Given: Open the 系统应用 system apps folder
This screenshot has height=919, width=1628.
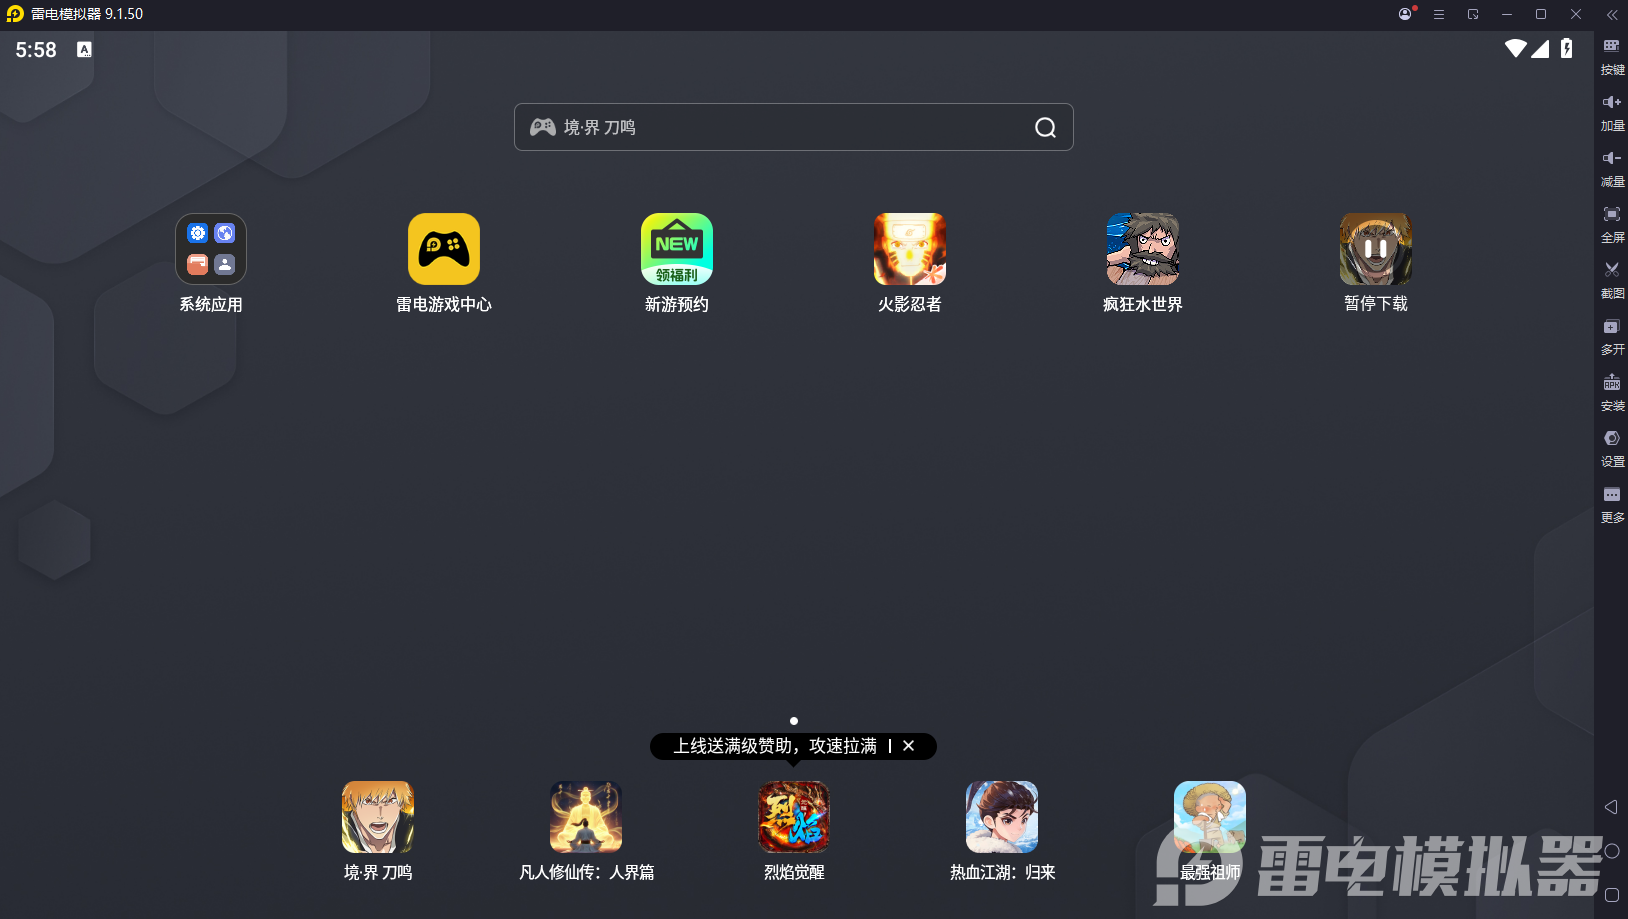Looking at the screenshot, I should (x=211, y=249).
